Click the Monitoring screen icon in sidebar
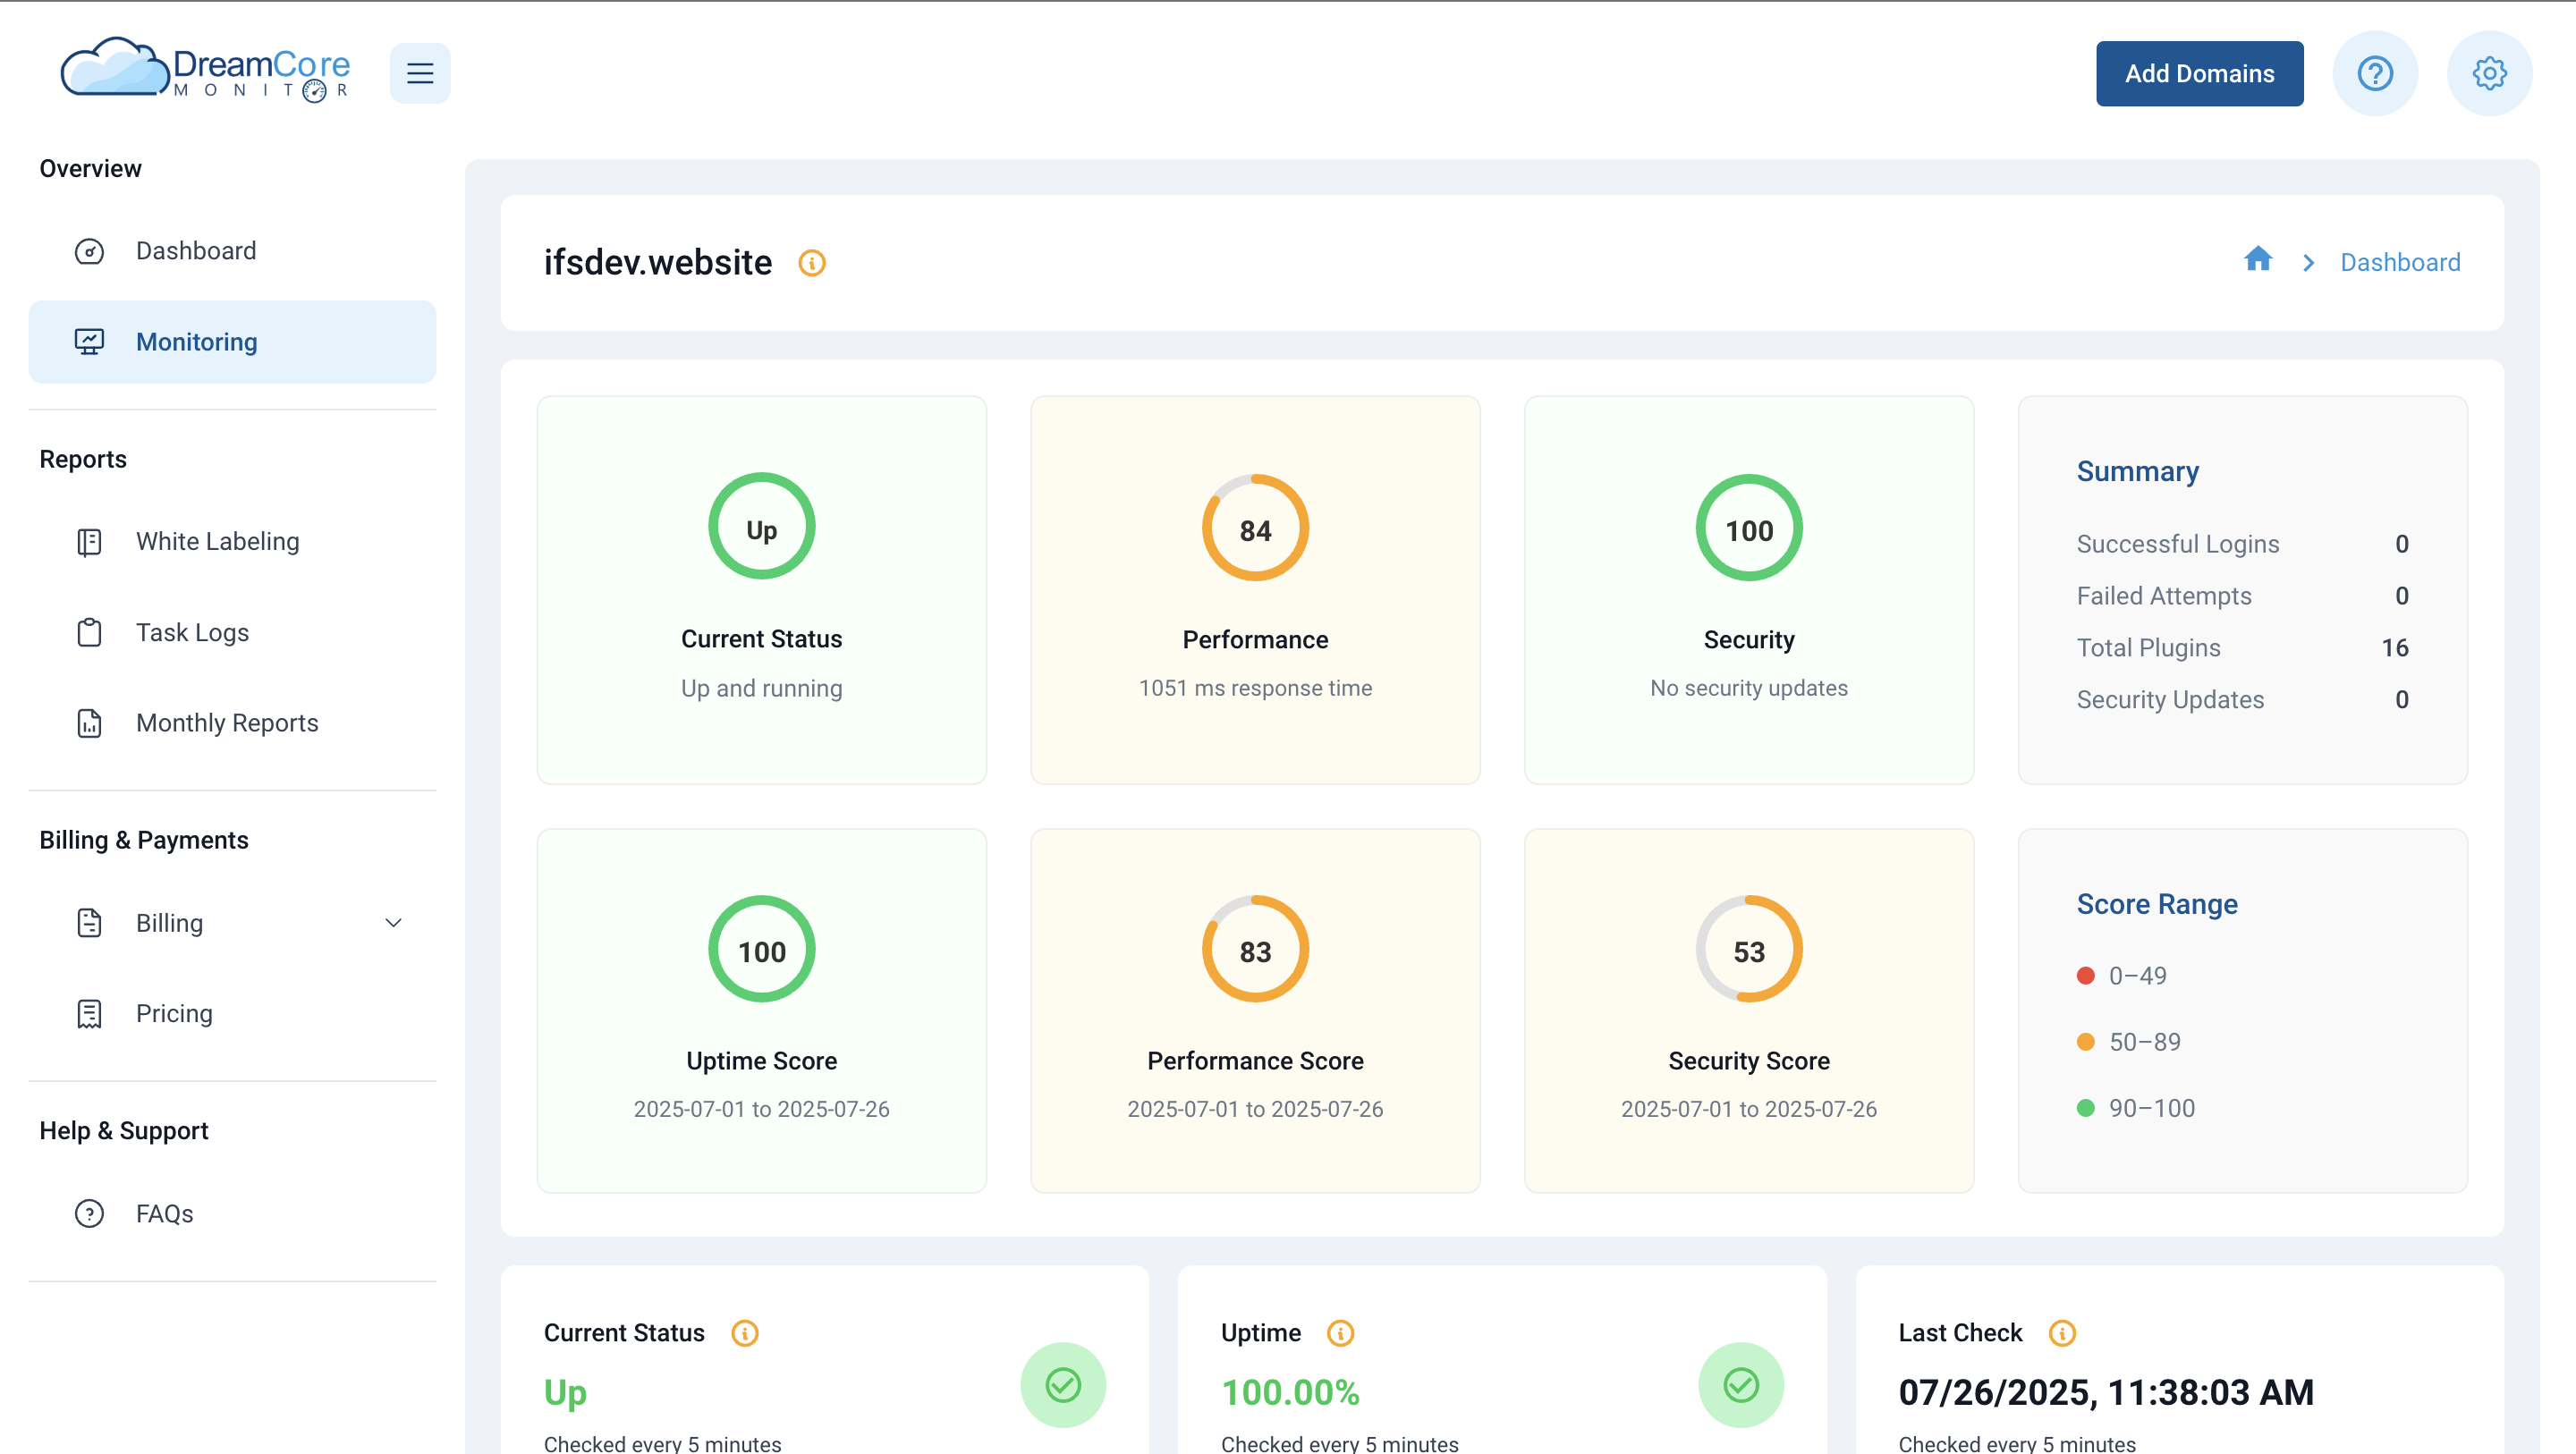This screenshot has height=1454, width=2576. point(89,342)
